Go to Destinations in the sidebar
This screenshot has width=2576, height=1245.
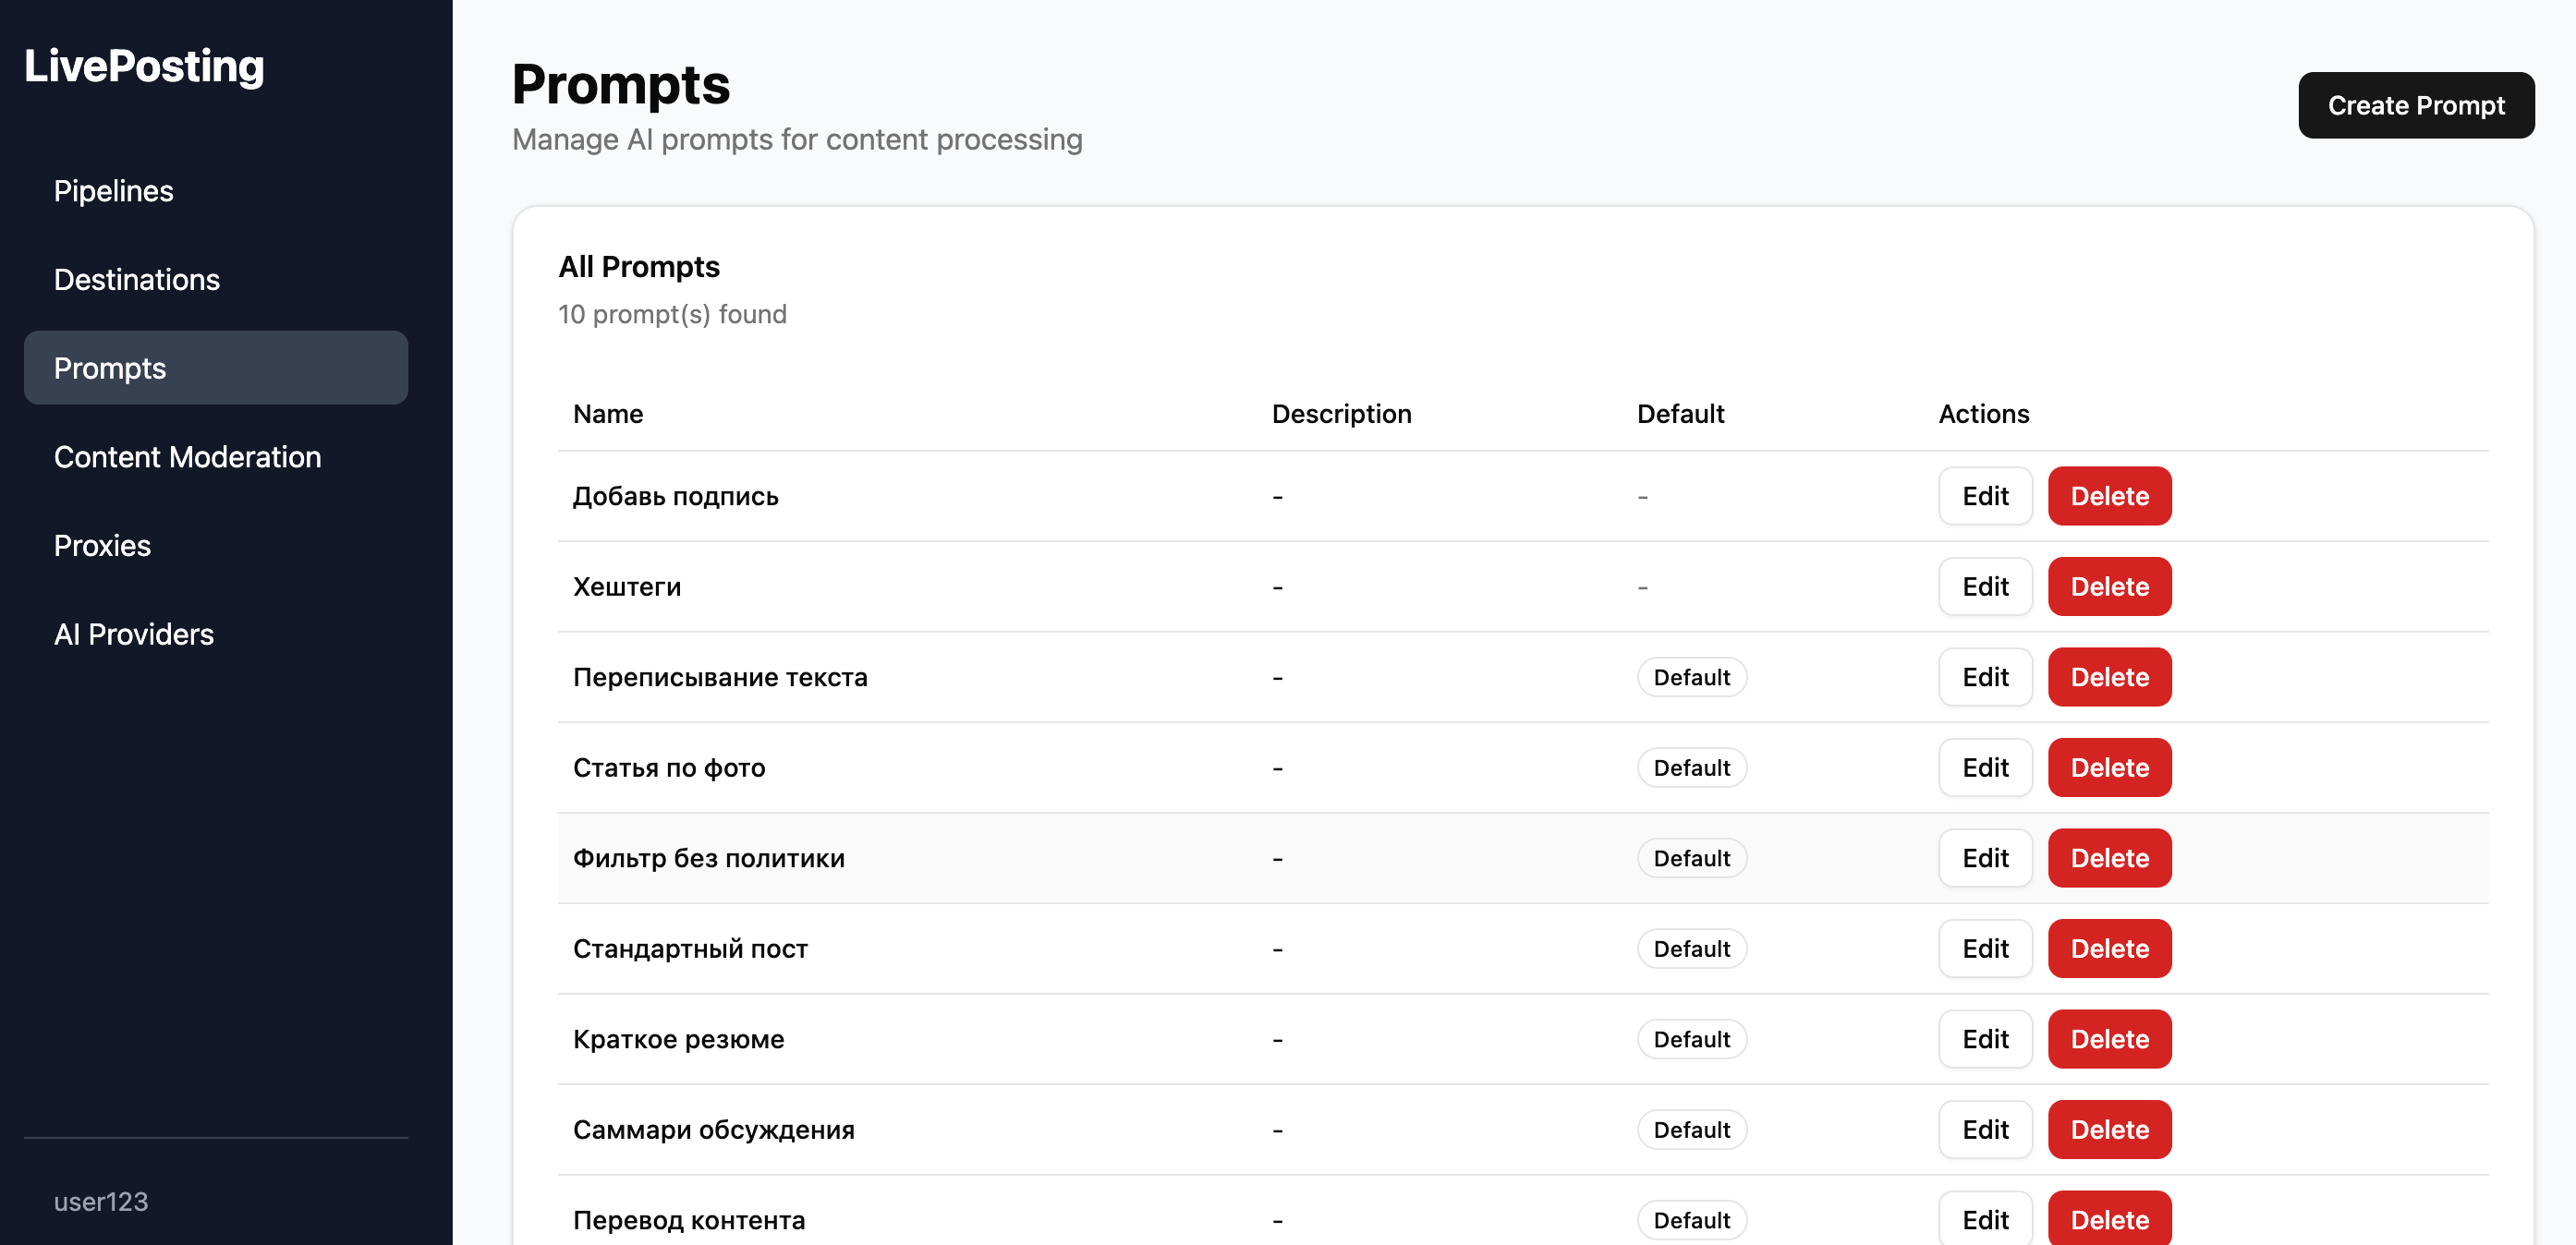[x=136, y=280]
